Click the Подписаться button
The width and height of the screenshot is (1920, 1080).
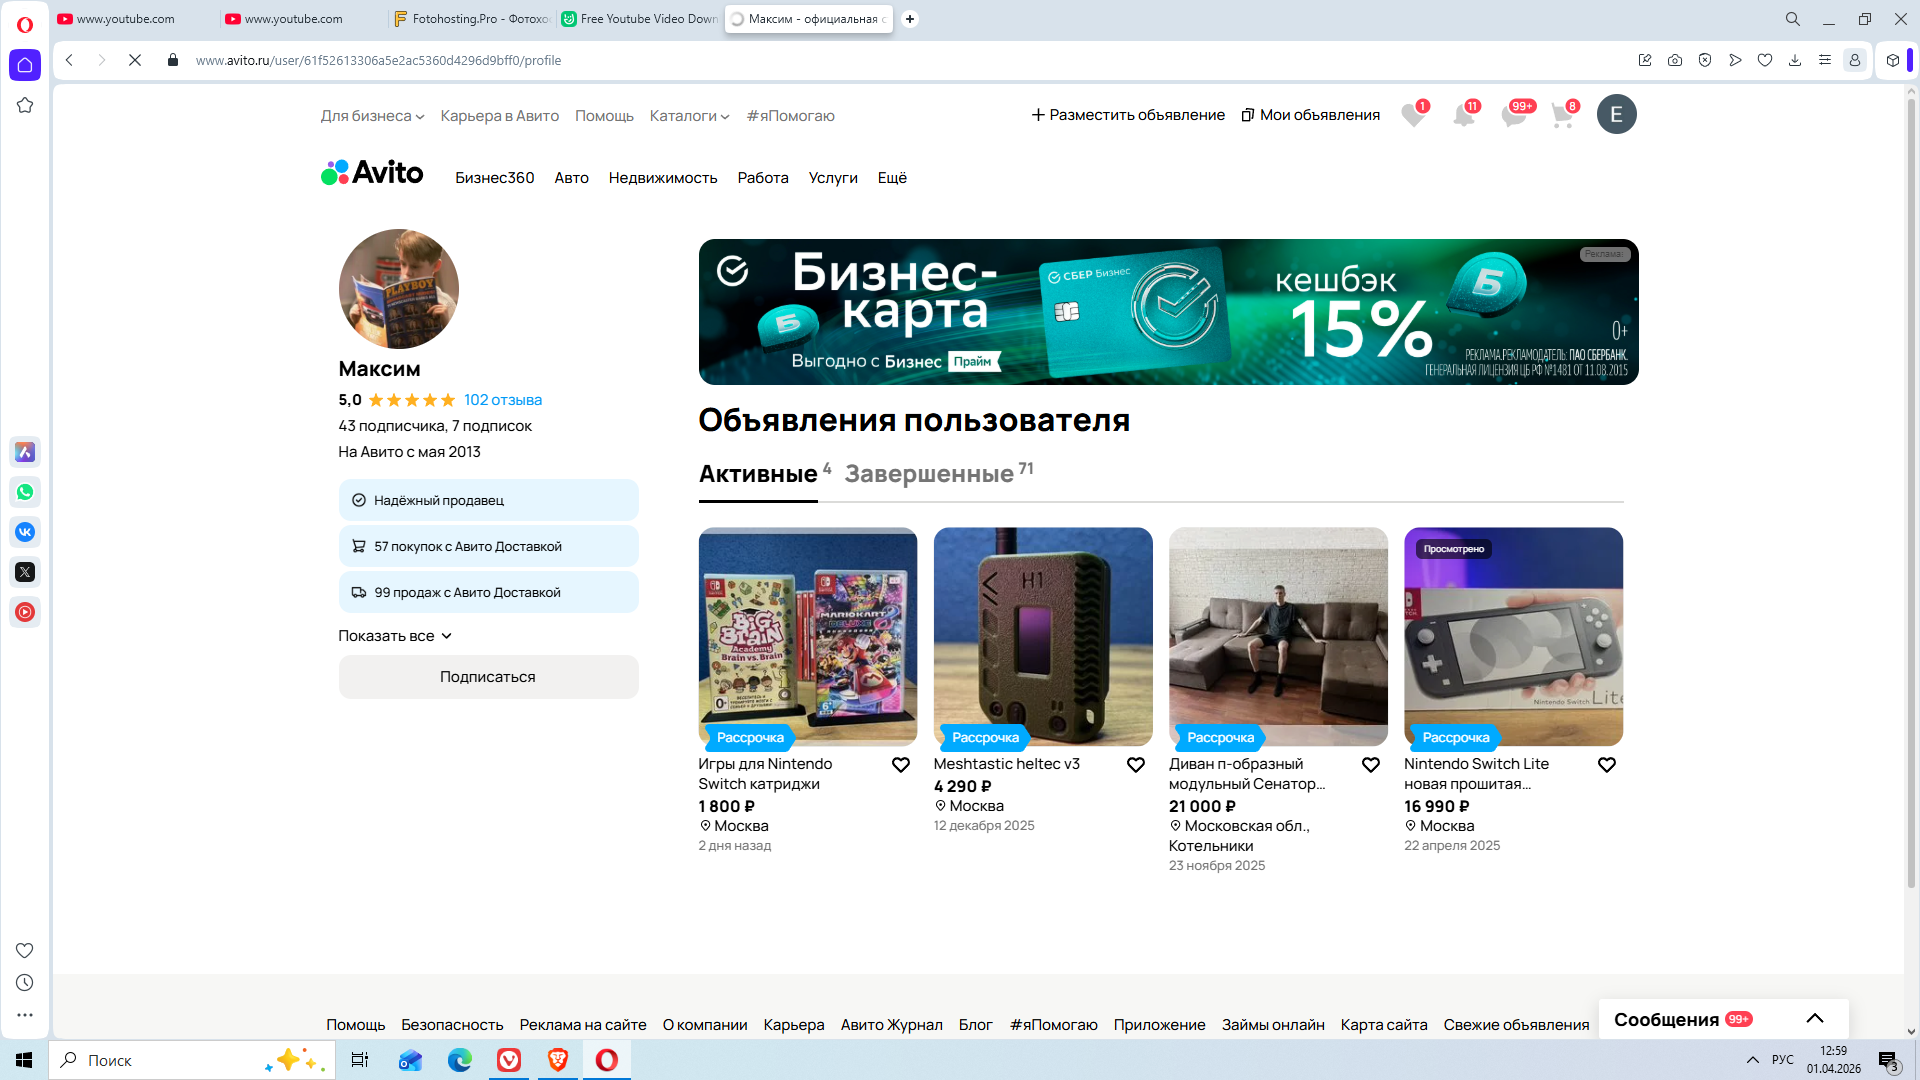point(488,677)
